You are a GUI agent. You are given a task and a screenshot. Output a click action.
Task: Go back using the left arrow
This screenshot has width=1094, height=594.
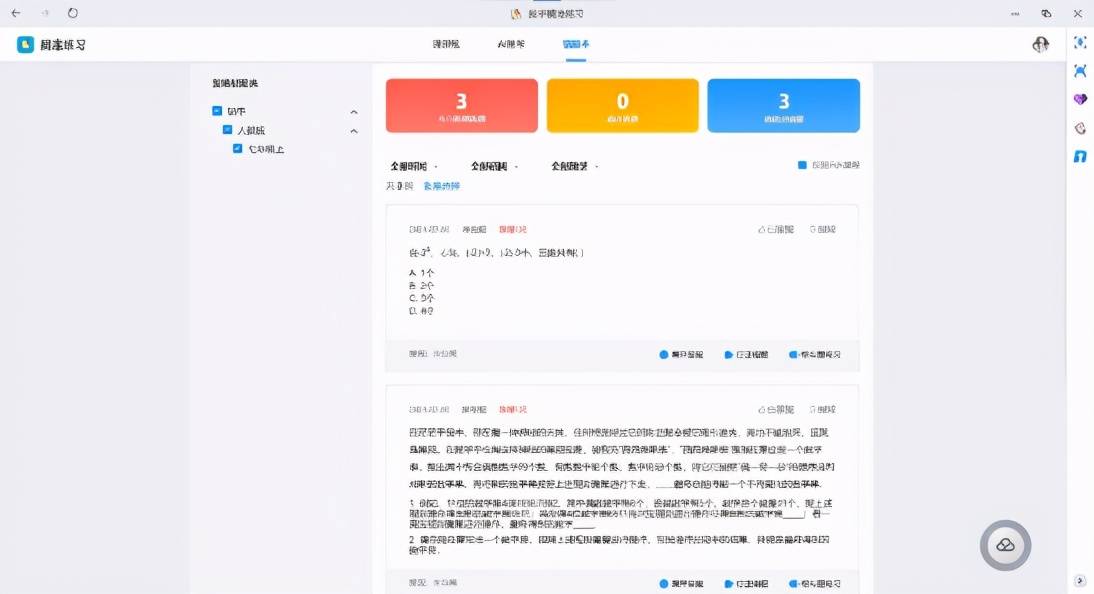pyautogui.click(x=16, y=13)
